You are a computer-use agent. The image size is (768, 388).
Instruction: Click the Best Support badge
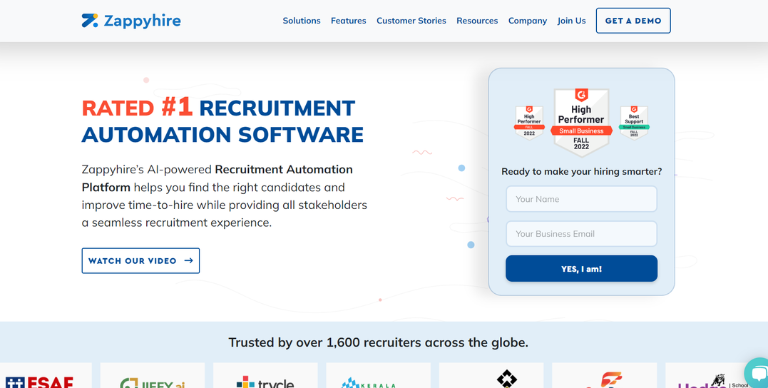pos(634,122)
